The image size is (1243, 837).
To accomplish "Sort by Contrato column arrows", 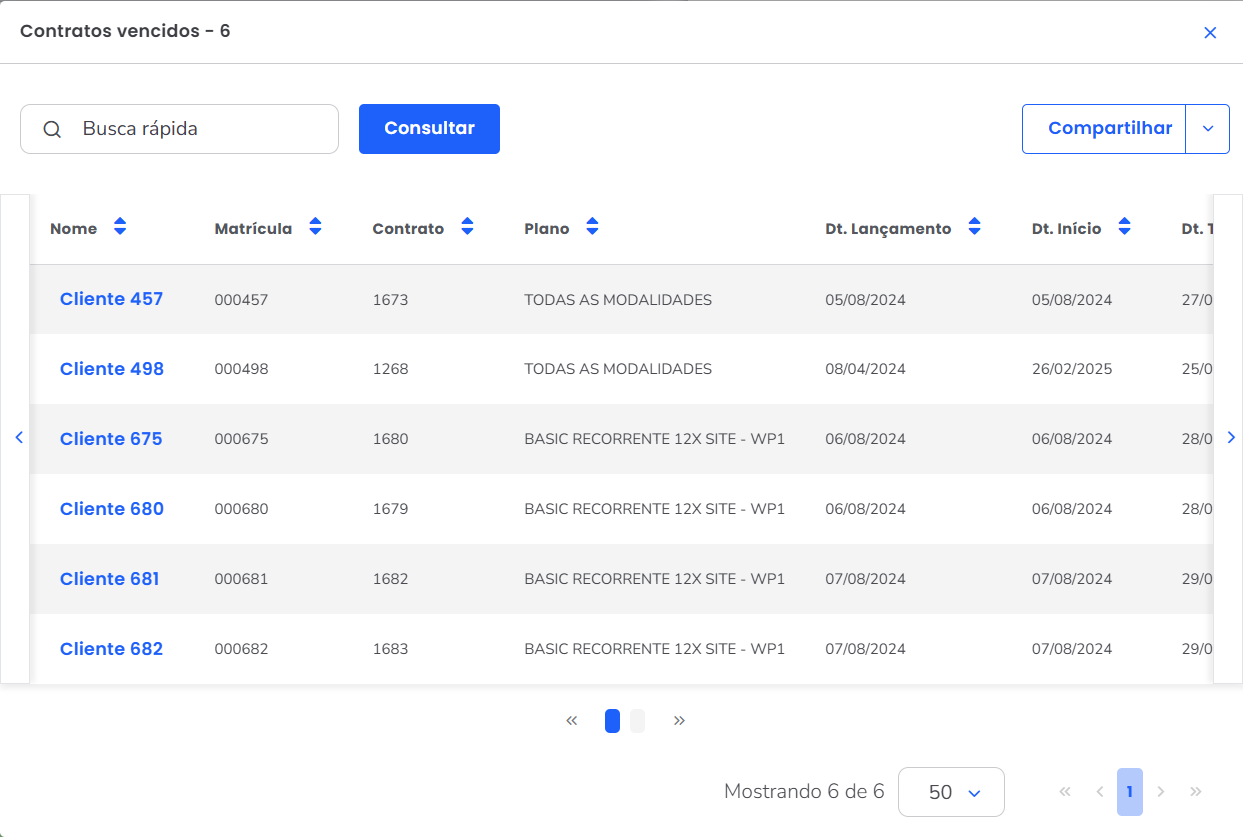I will click(x=467, y=227).
